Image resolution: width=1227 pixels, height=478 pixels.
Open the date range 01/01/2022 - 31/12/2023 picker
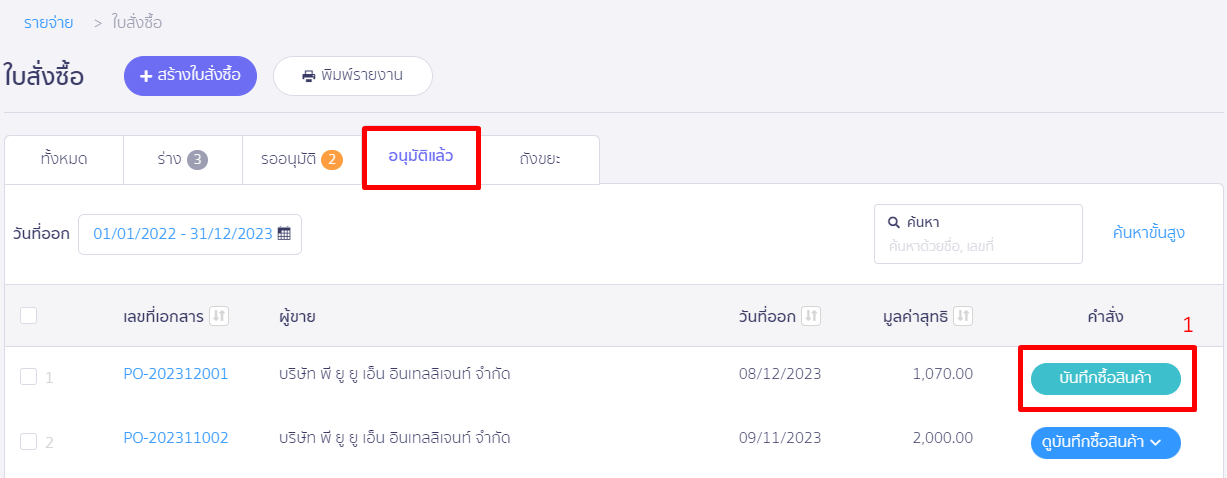pyautogui.click(x=190, y=234)
